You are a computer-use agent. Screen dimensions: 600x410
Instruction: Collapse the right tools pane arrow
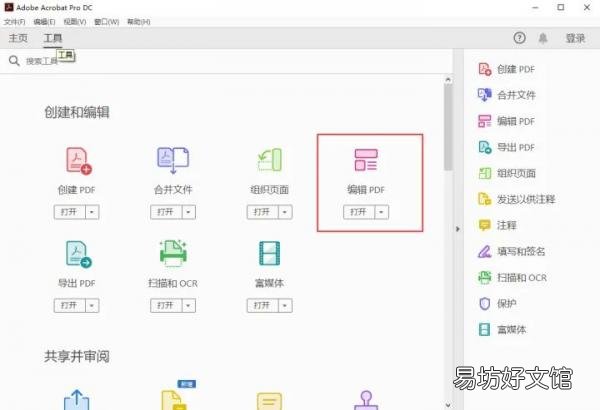[x=458, y=229]
